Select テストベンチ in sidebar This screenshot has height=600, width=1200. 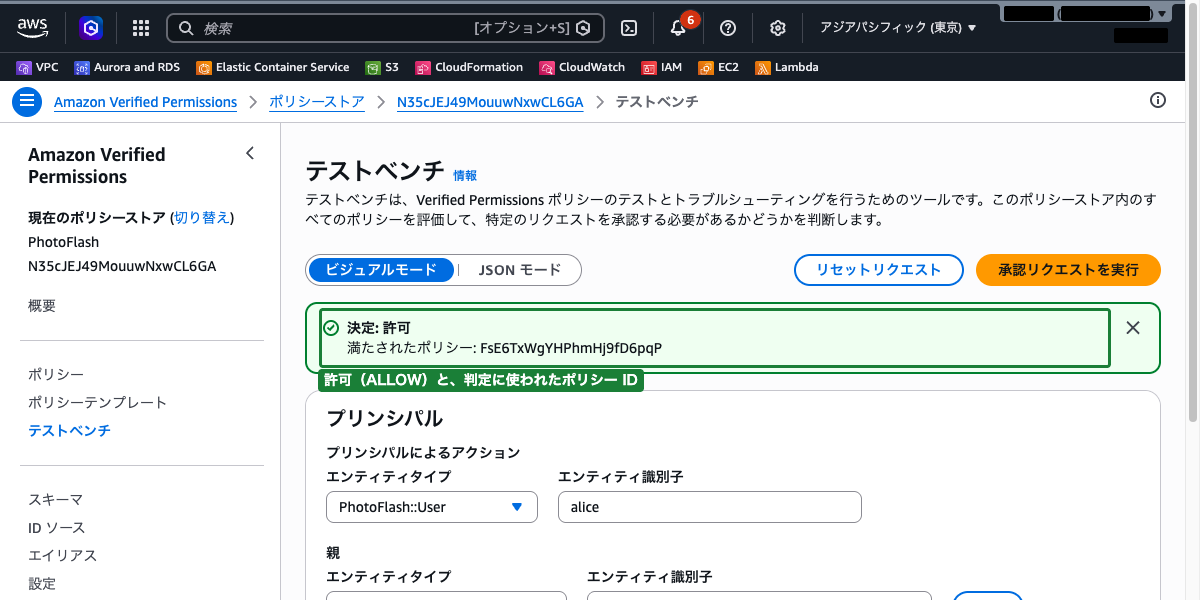[69, 430]
